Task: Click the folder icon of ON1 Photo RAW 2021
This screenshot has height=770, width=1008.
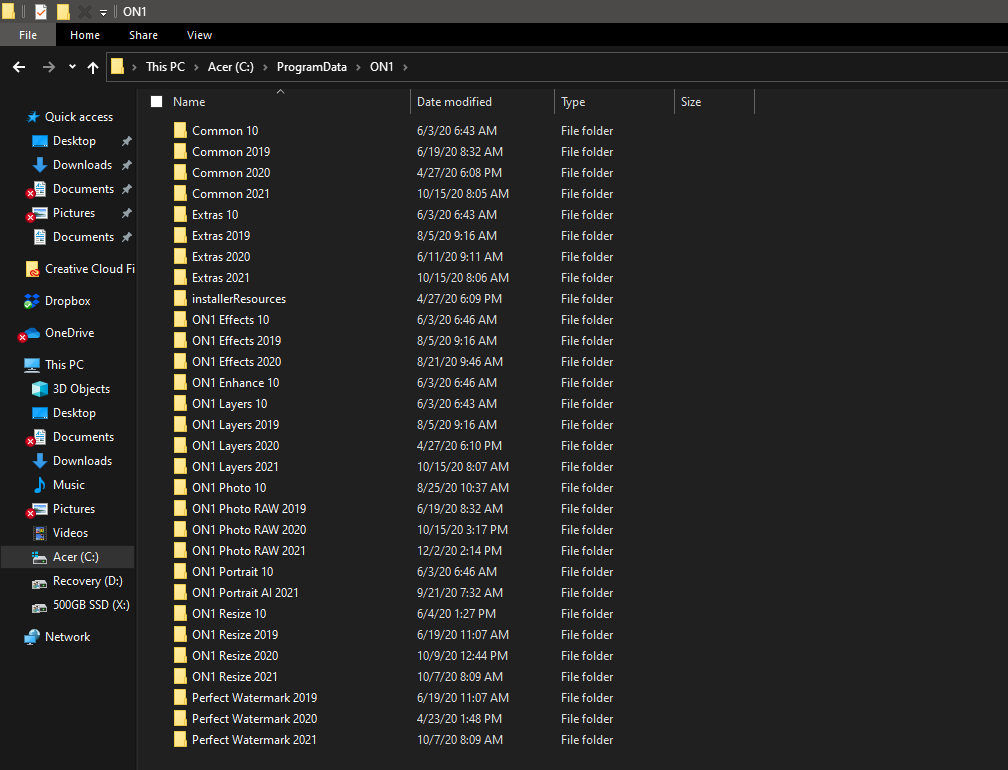Action: (x=180, y=551)
